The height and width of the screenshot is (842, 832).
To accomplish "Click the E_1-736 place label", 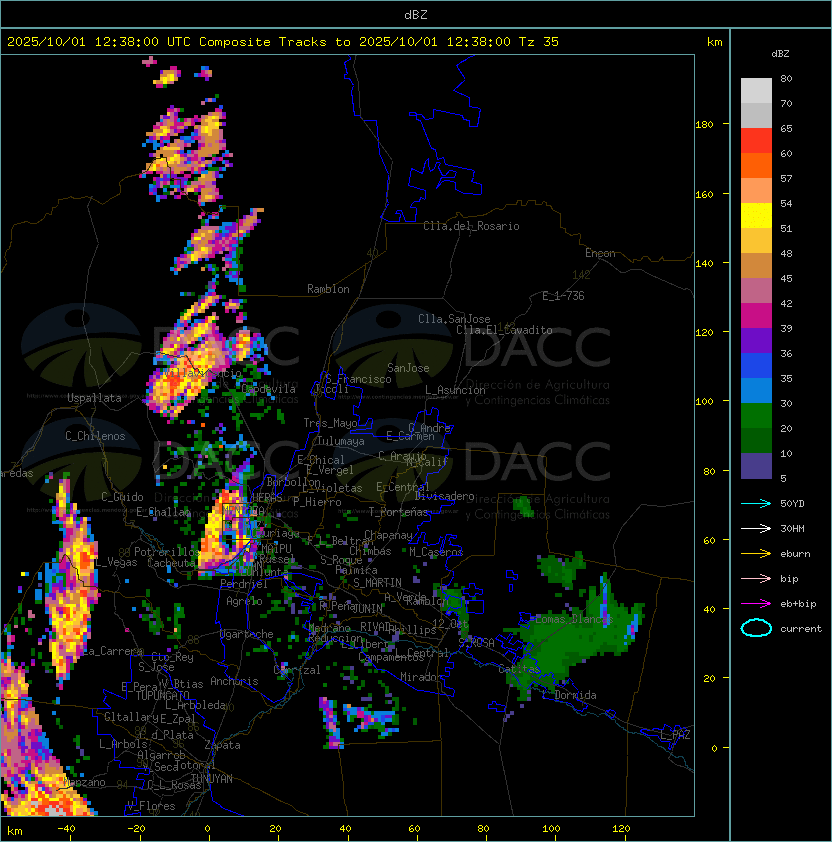I will [563, 296].
